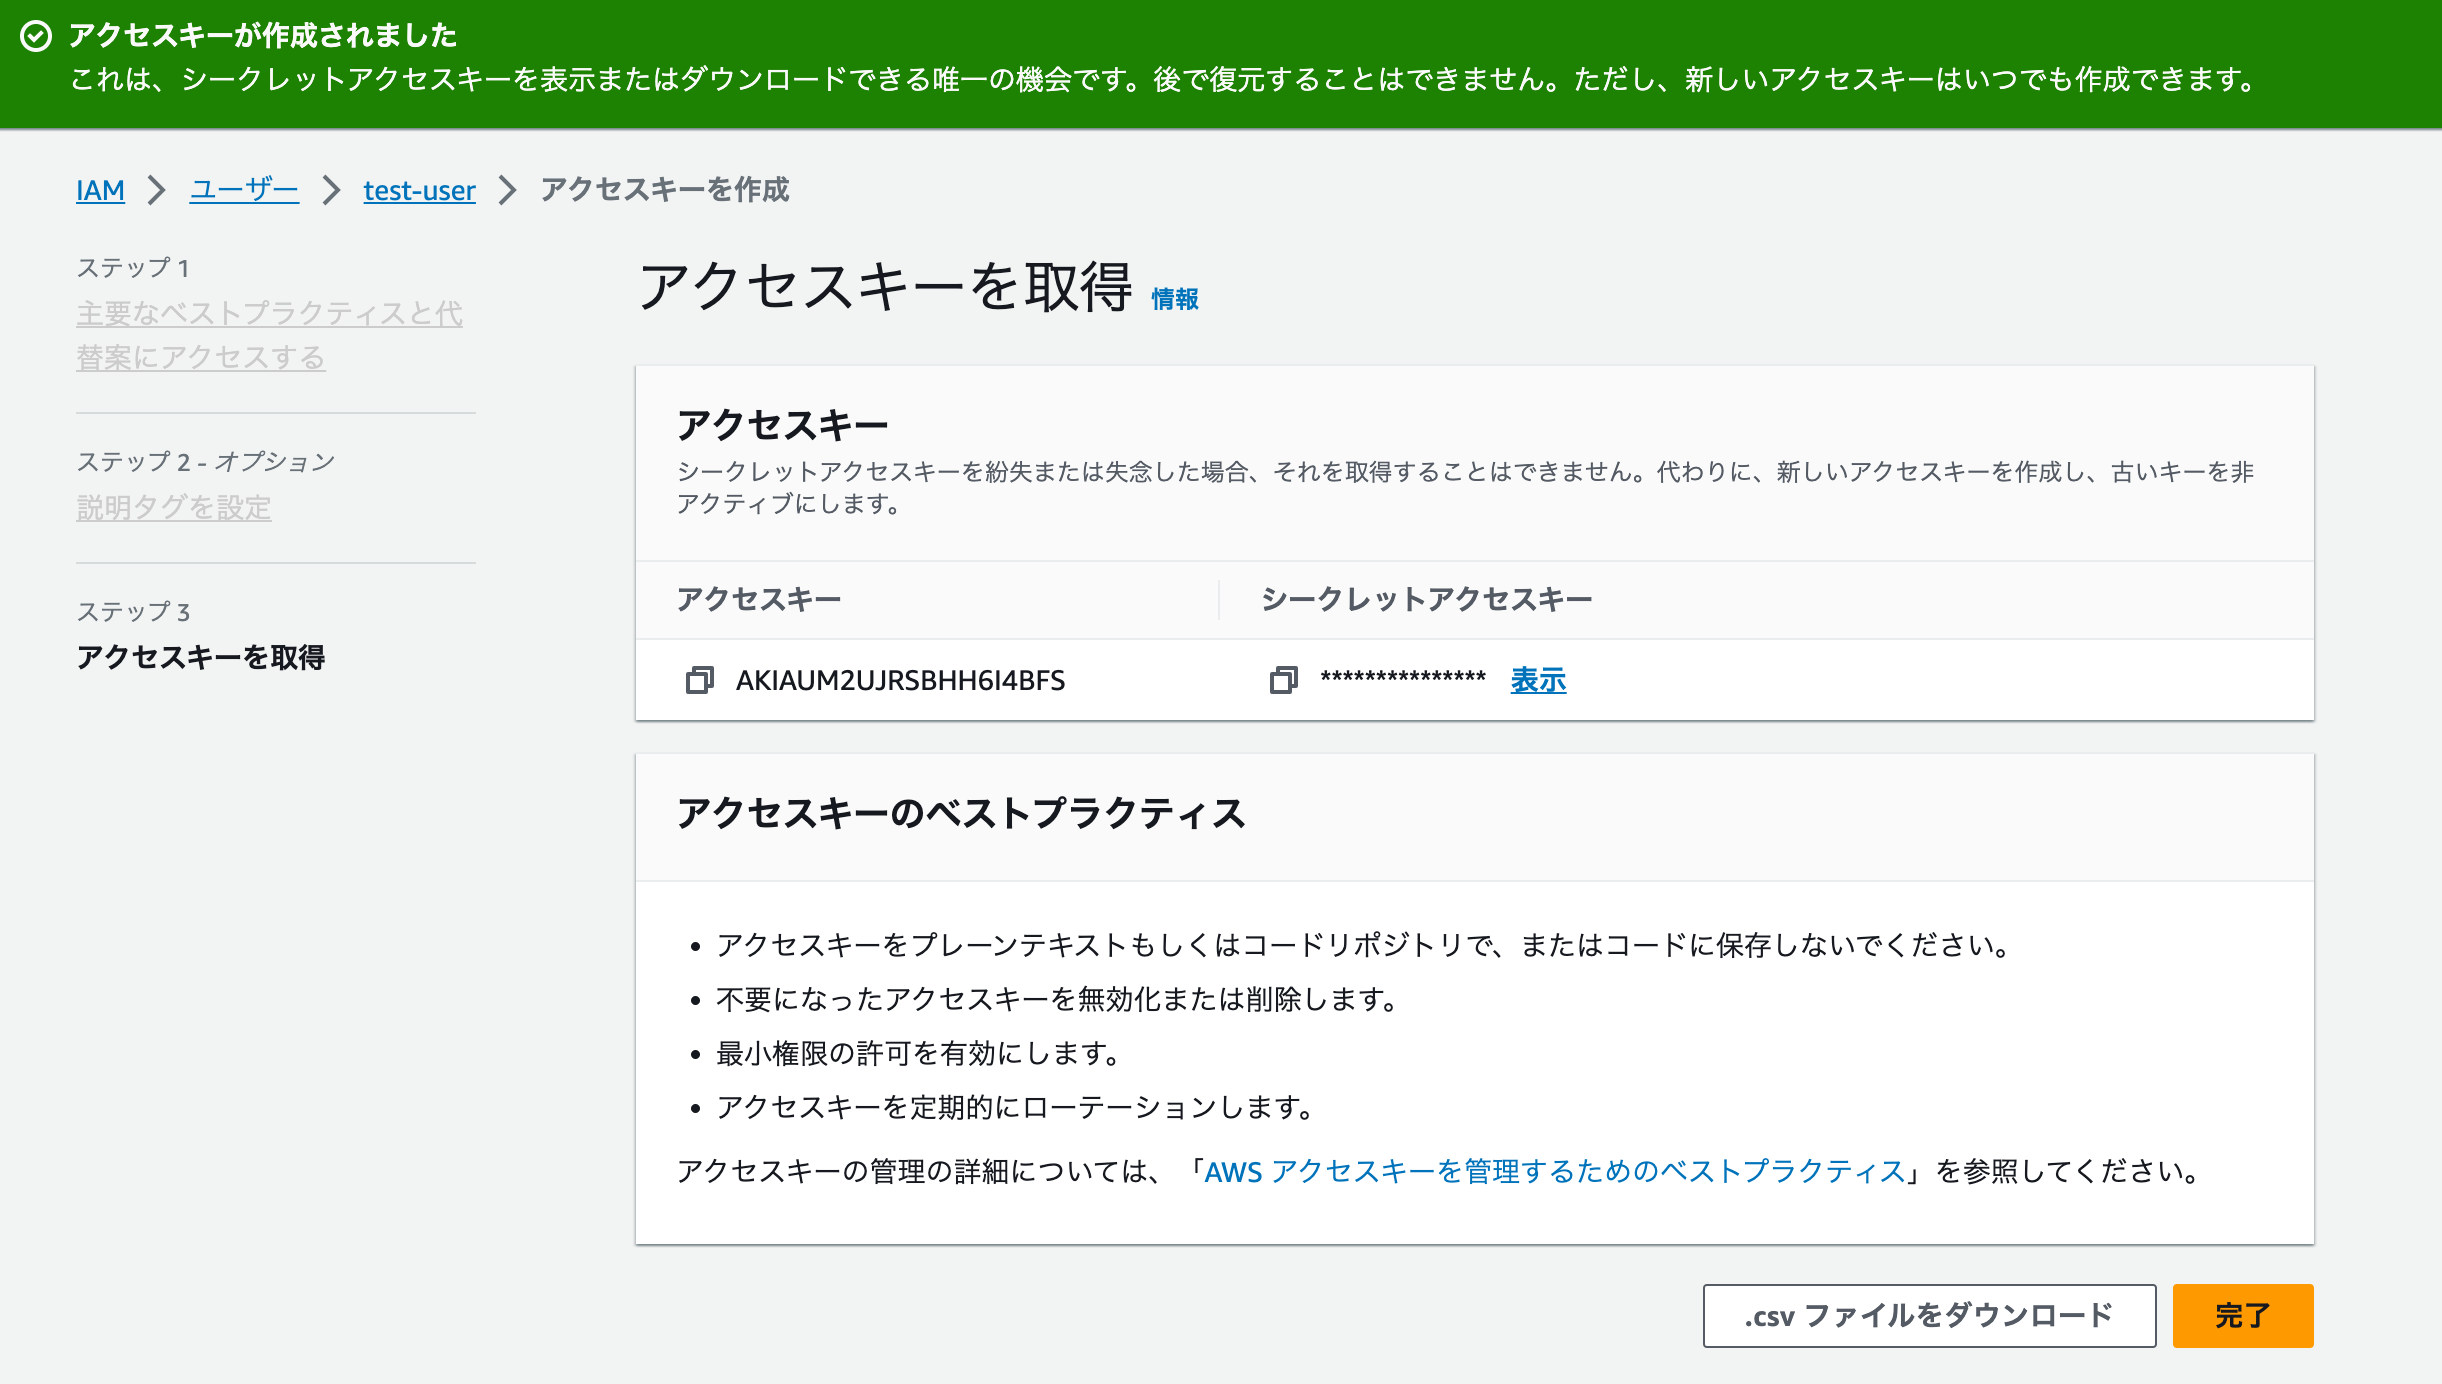Viewport: 2442px width, 1384px height.
Task: Click the シークレットアクセスキー column header
Action: 1426,599
